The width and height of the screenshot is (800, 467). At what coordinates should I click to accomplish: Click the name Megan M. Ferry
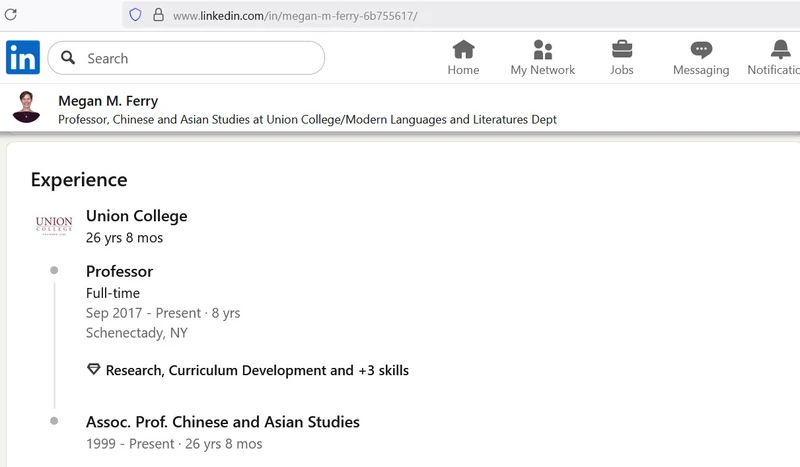click(x=108, y=101)
